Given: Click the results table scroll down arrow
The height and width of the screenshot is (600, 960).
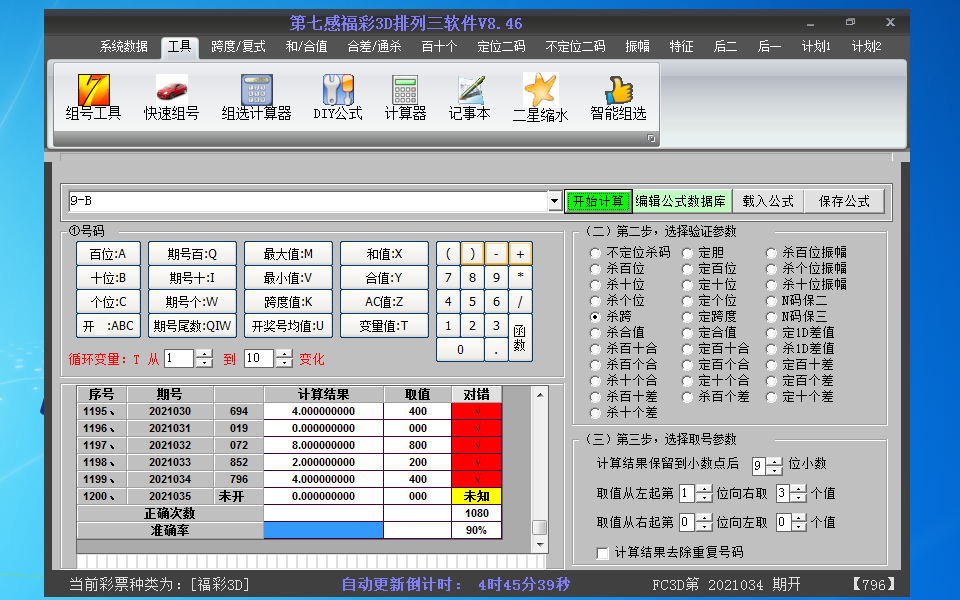Looking at the screenshot, I should (x=540, y=544).
